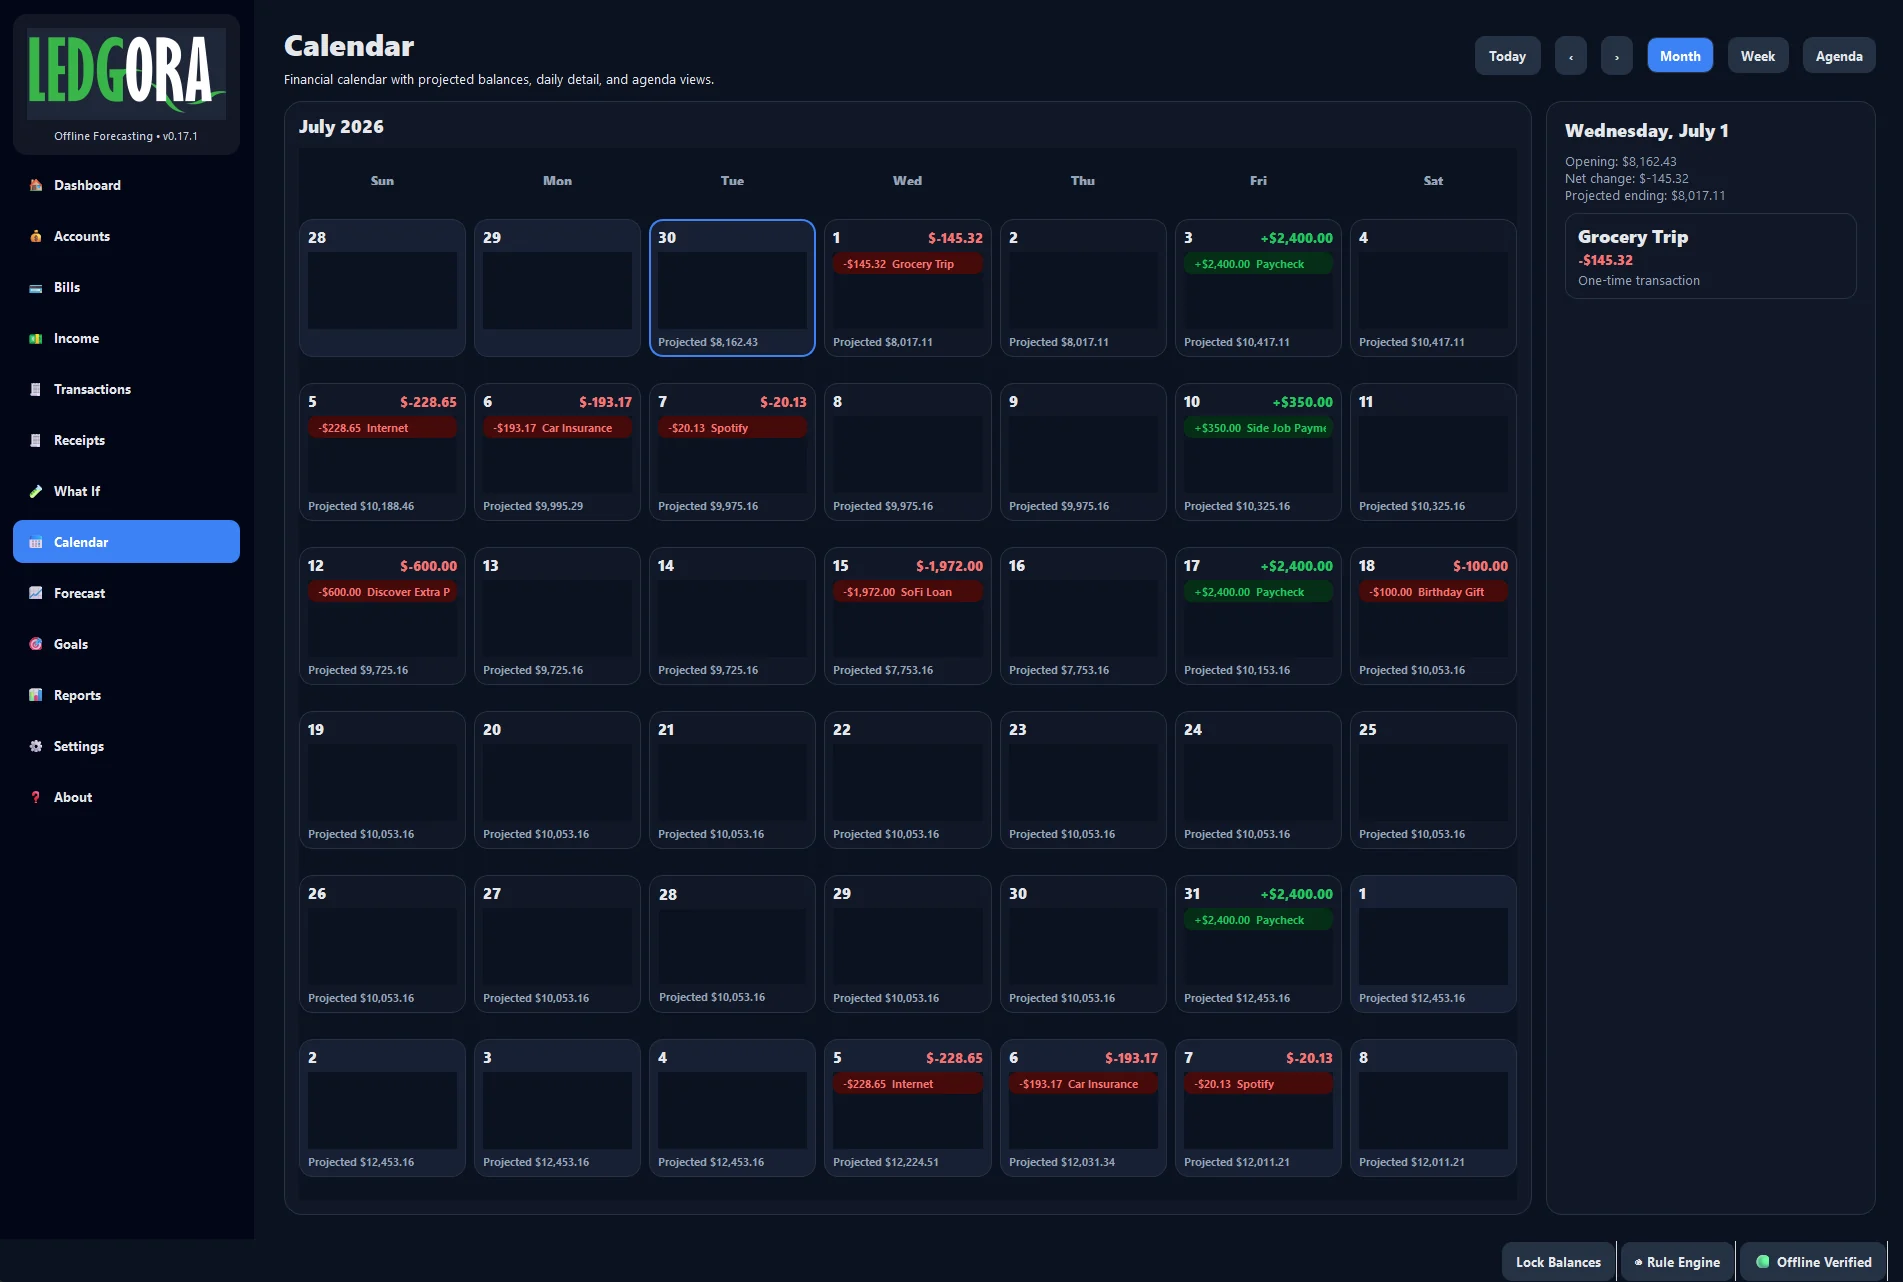This screenshot has height=1282, width=1903.
Task: Select the July 6 Car Insurance event
Action: [x=557, y=428]
